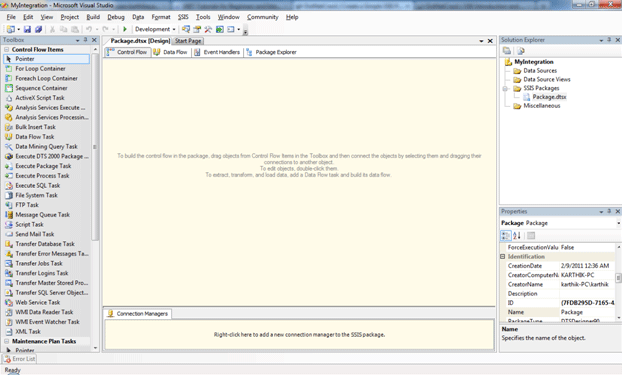Open the Debug menu

tap(116, 17)
